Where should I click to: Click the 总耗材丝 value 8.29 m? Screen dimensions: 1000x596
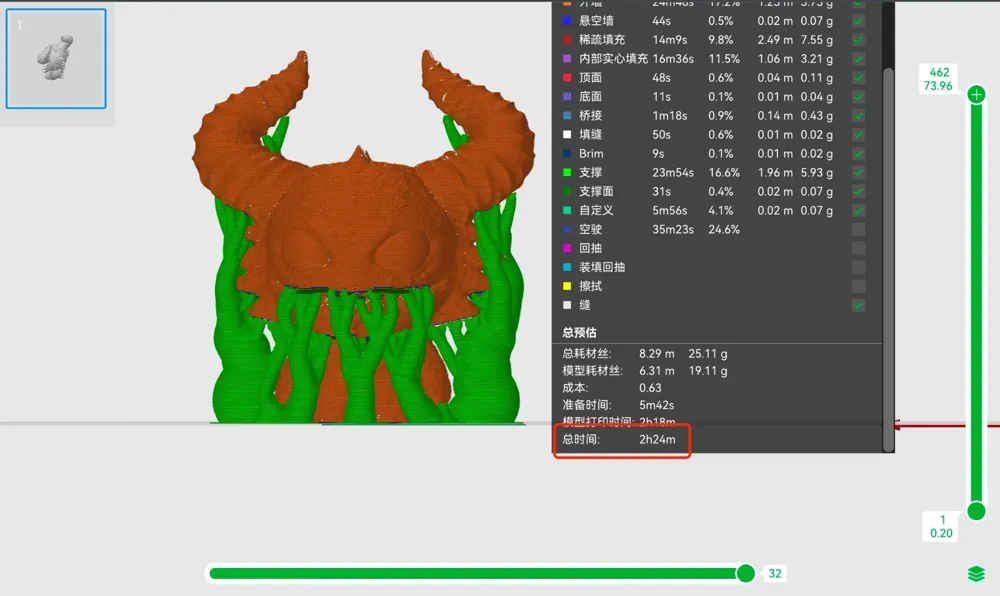656,354
